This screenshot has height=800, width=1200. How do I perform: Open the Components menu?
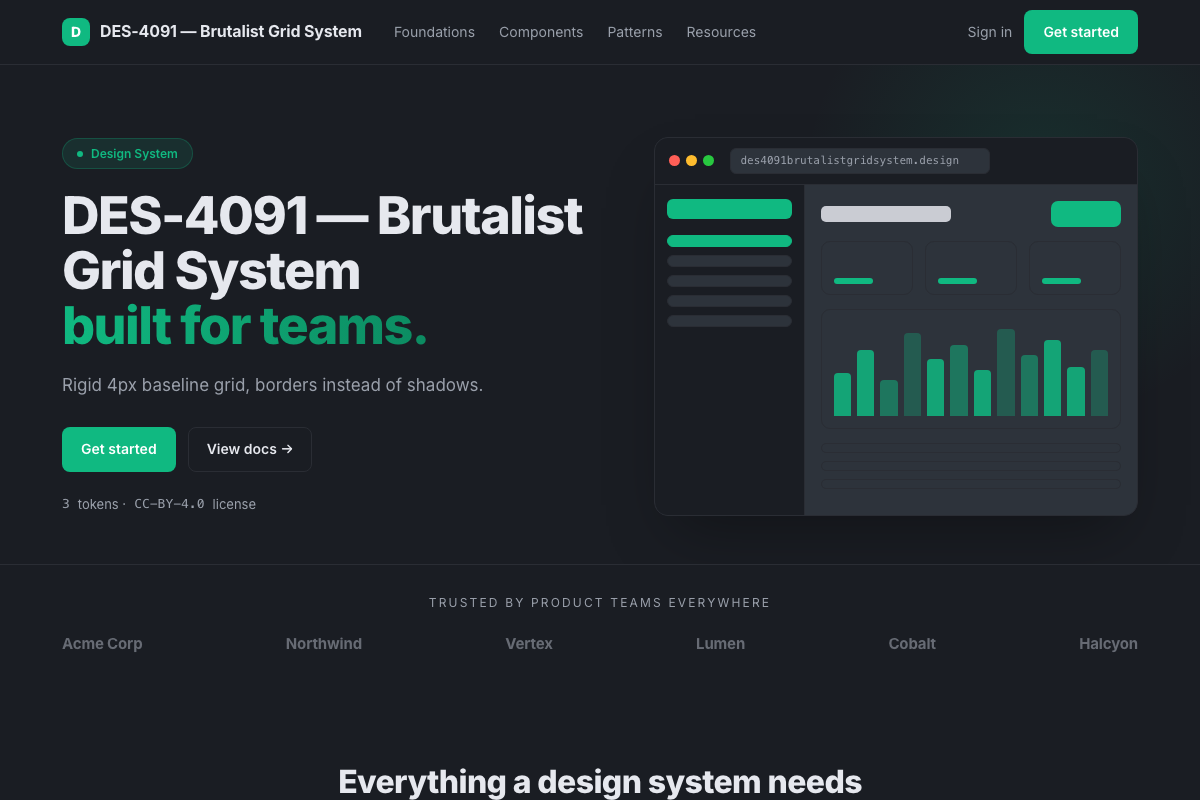pyautogui.click(x=541, y=32)
